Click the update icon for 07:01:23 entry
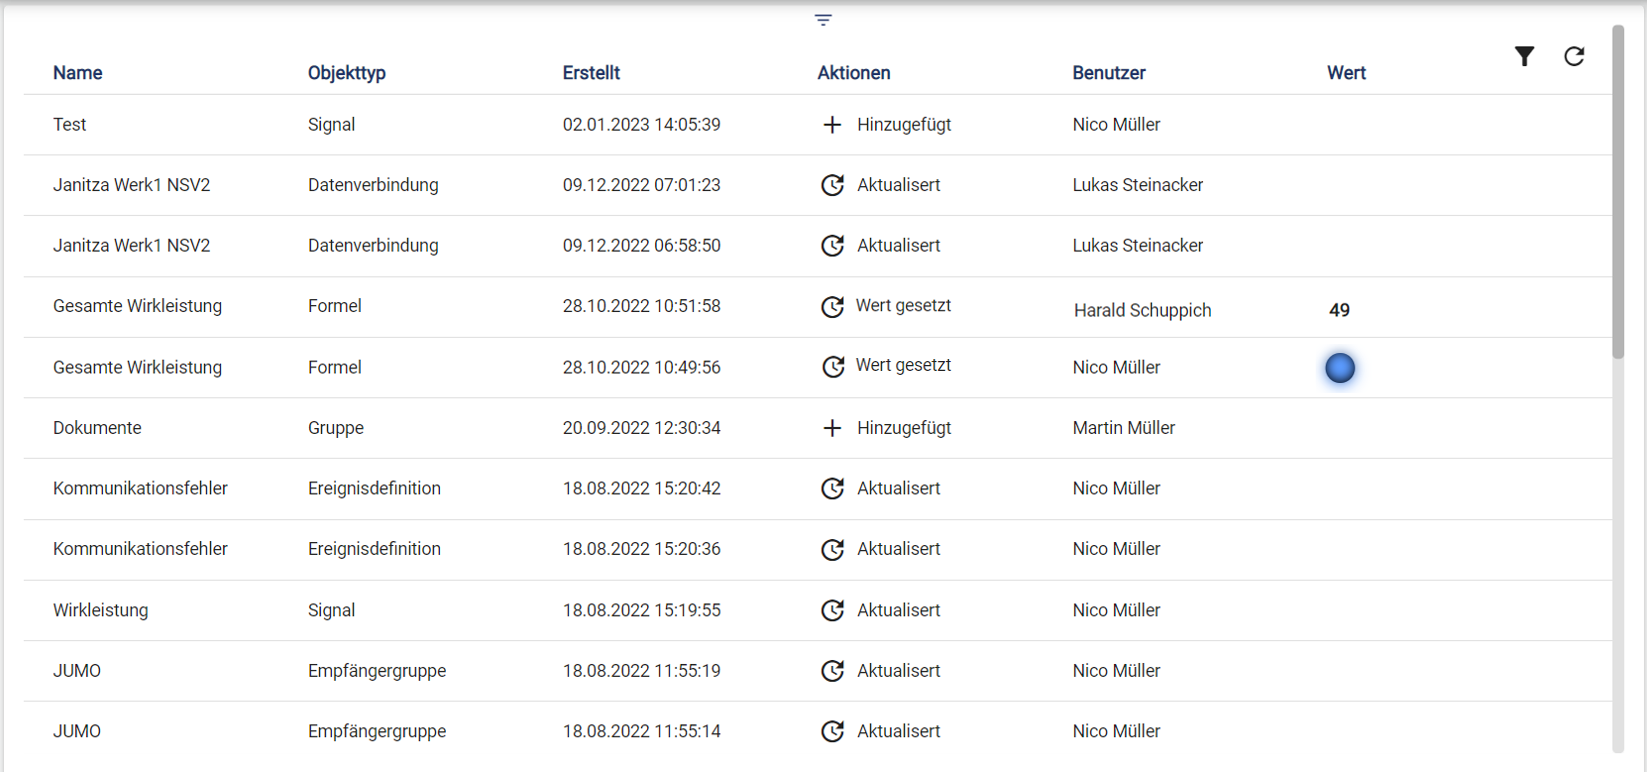1647x780 pixels. (x=832, y=185)
